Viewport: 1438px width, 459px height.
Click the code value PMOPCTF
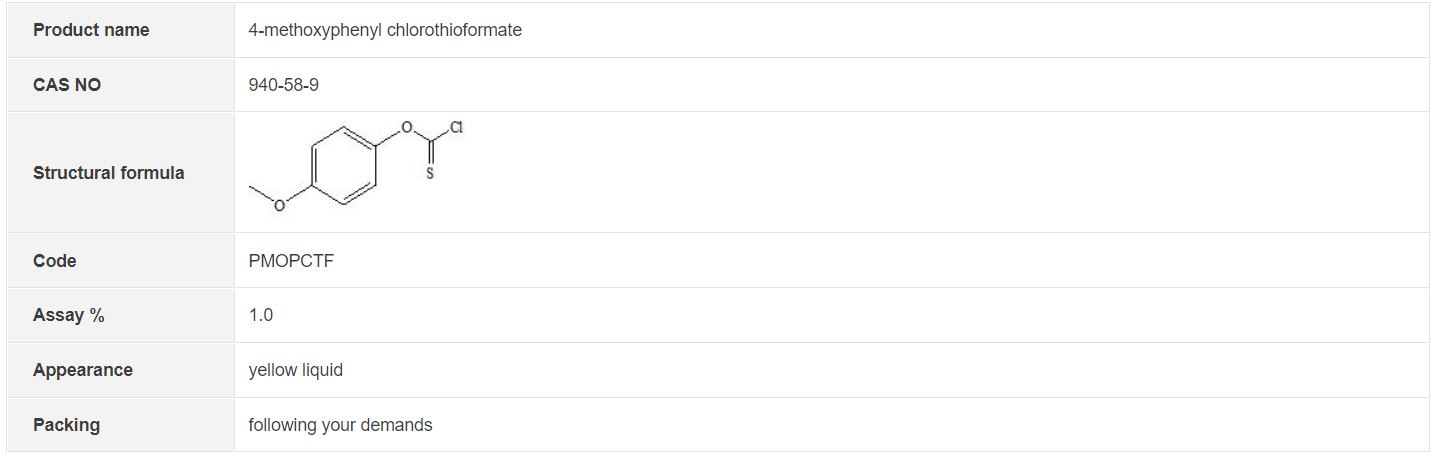click(291, 261)
